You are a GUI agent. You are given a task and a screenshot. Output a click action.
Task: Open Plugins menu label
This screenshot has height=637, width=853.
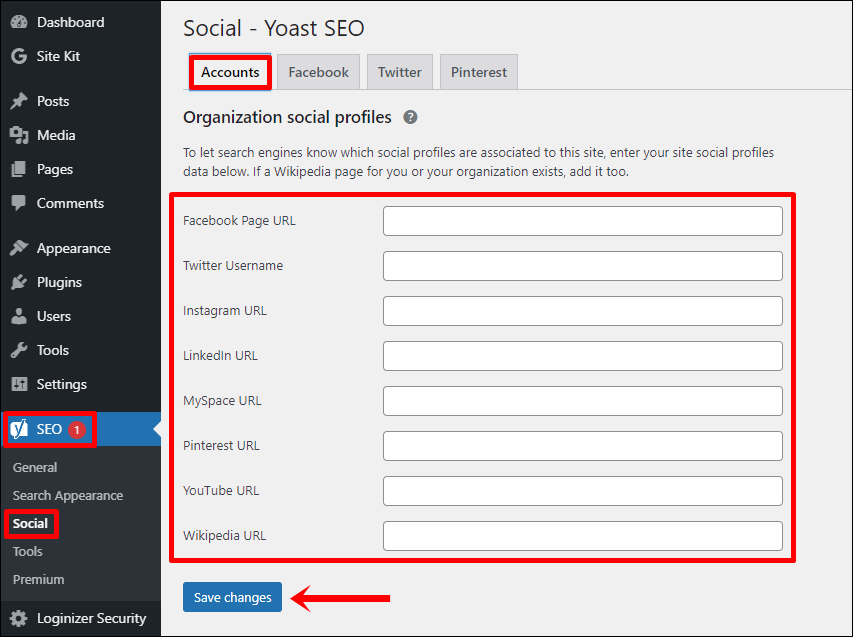59,283
